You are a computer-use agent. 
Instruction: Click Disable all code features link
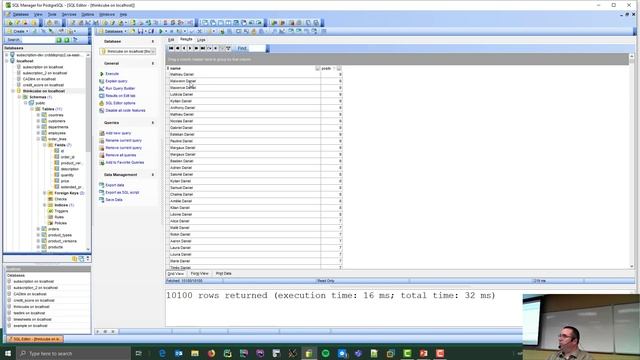(x=125, y=111)
